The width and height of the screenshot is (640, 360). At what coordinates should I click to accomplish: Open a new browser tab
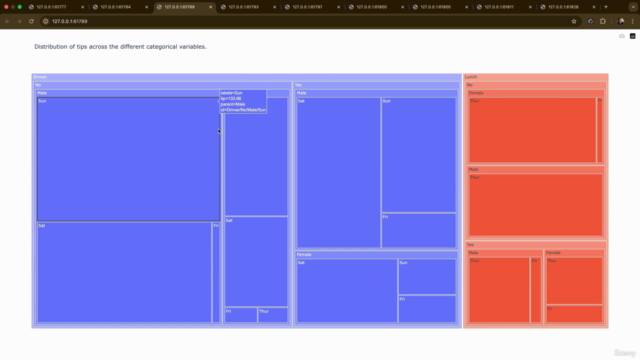(x=606, y=7)
